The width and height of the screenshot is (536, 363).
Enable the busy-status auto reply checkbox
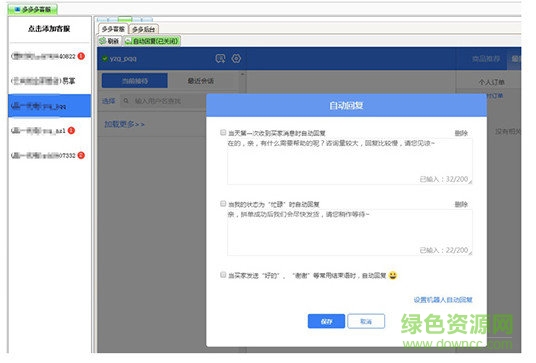click(223, 204)
